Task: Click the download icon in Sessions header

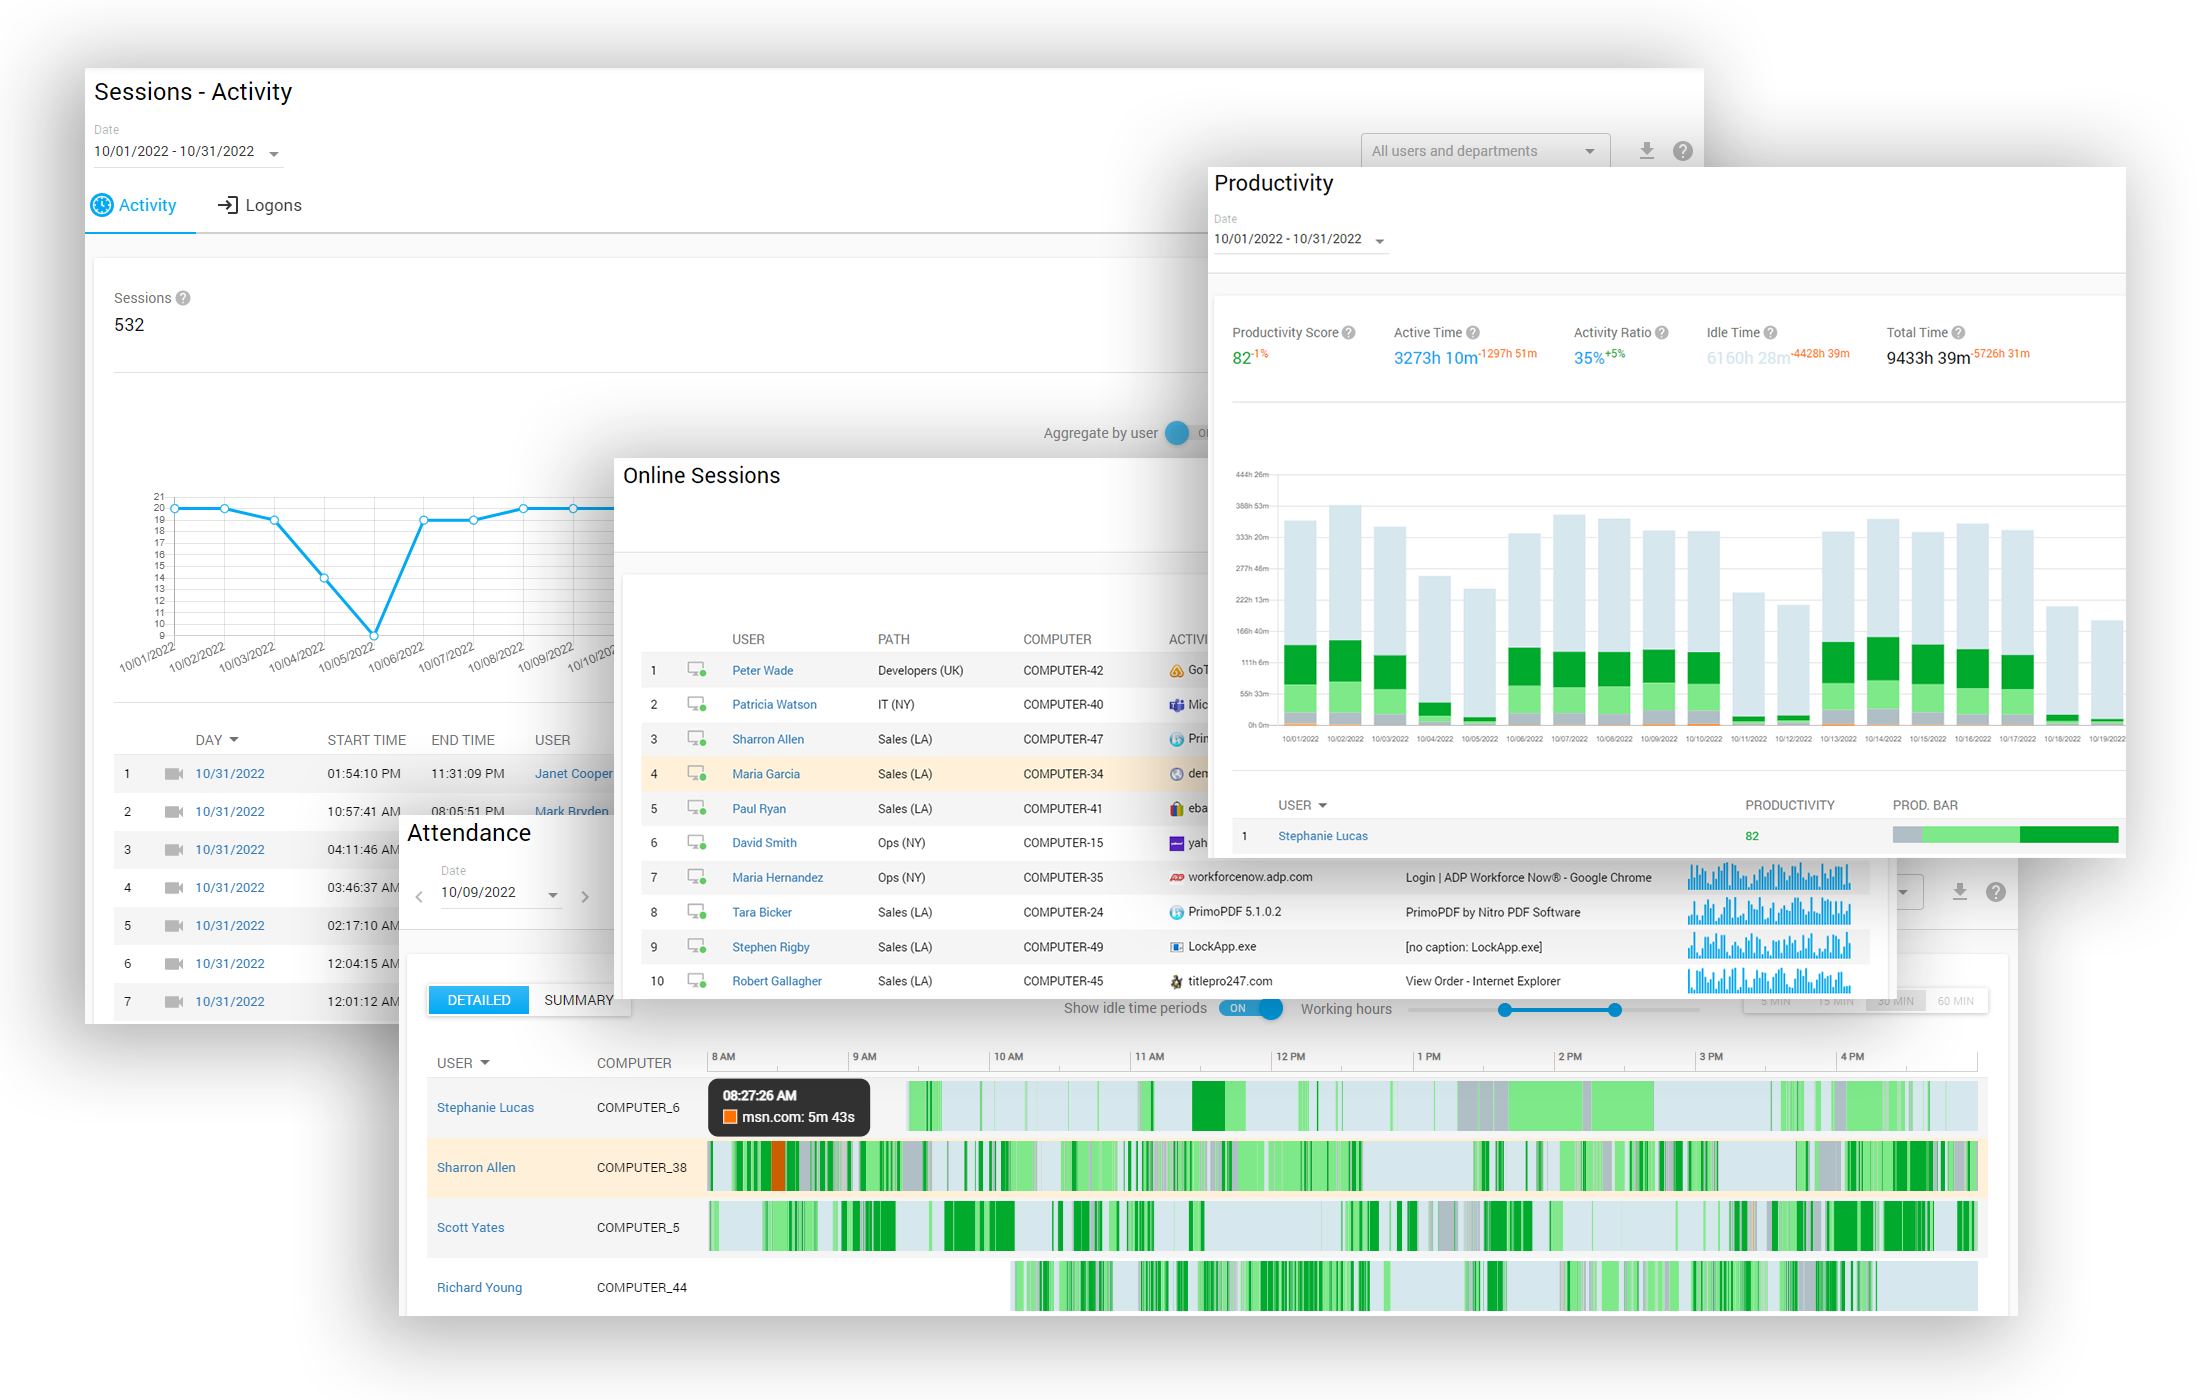Action: pos(1646,151)
